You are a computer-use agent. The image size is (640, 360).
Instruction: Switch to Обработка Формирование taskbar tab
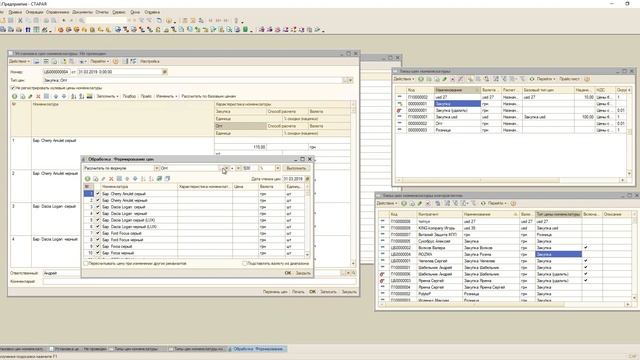257,349
